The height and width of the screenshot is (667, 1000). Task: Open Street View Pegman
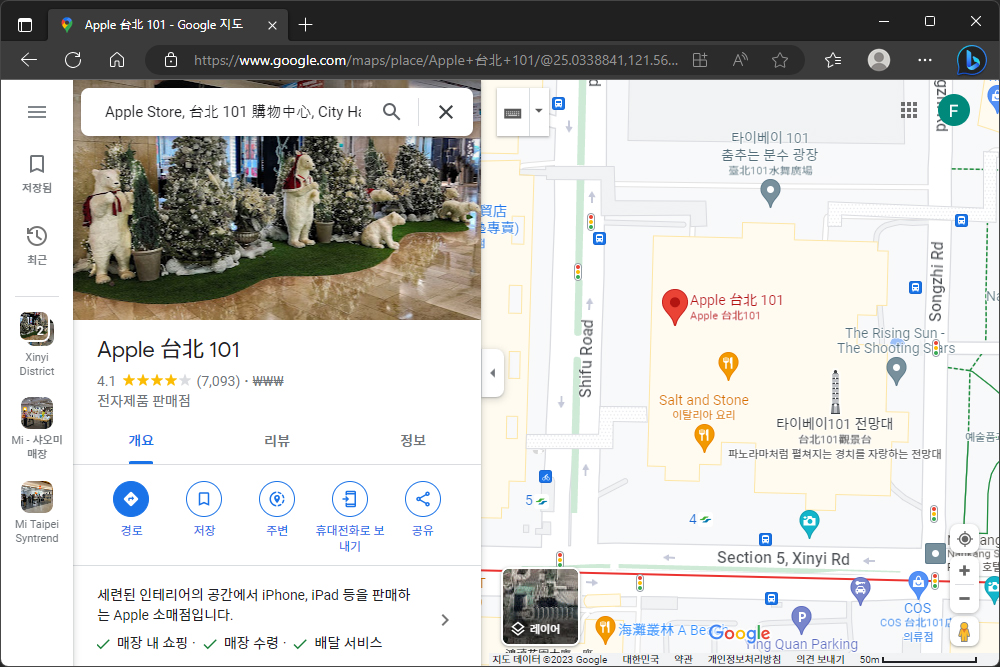[964, 633]
